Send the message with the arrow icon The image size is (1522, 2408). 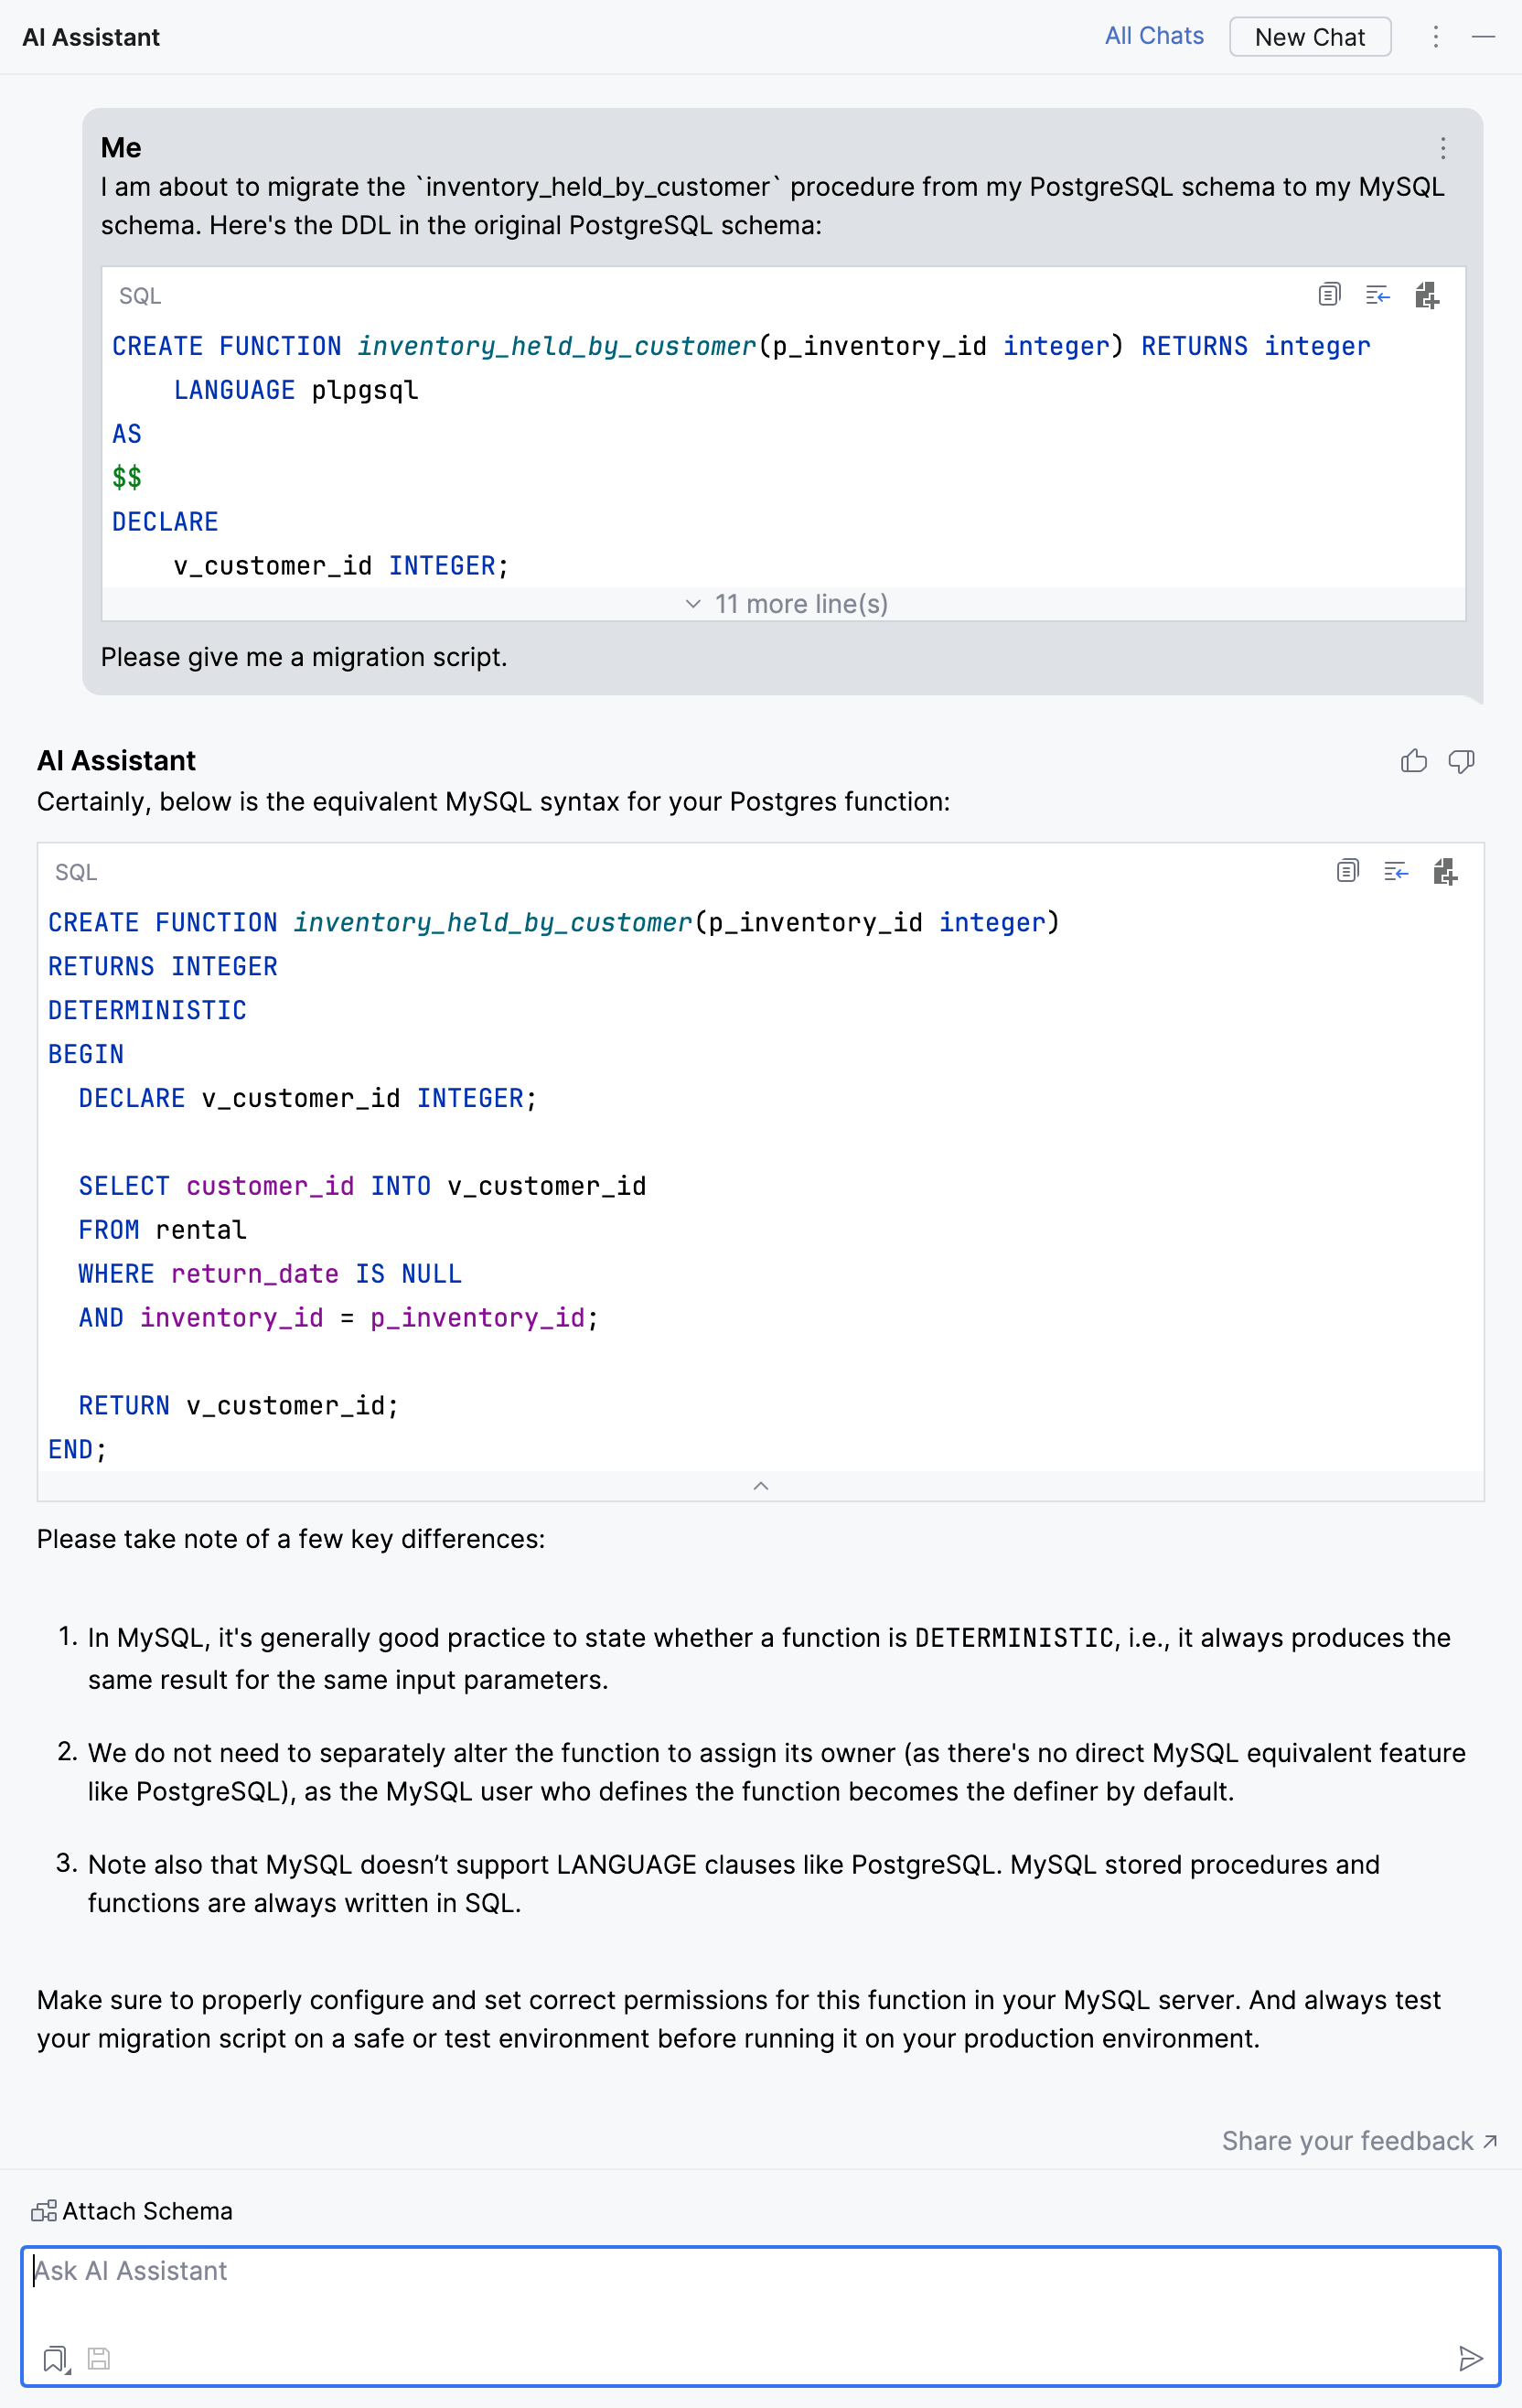pos(1471,2360)
